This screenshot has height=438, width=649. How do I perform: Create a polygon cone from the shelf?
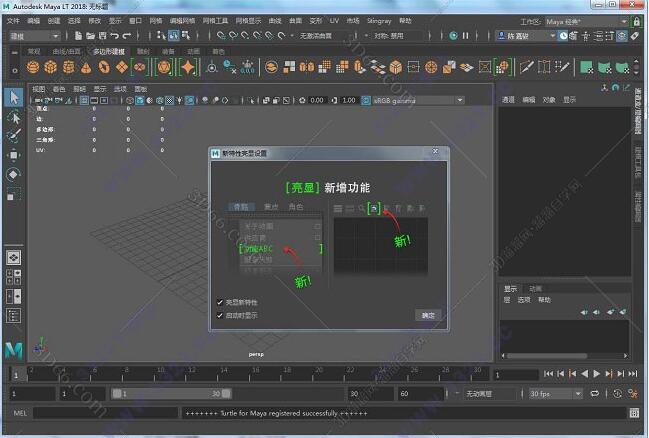[86, 67]
